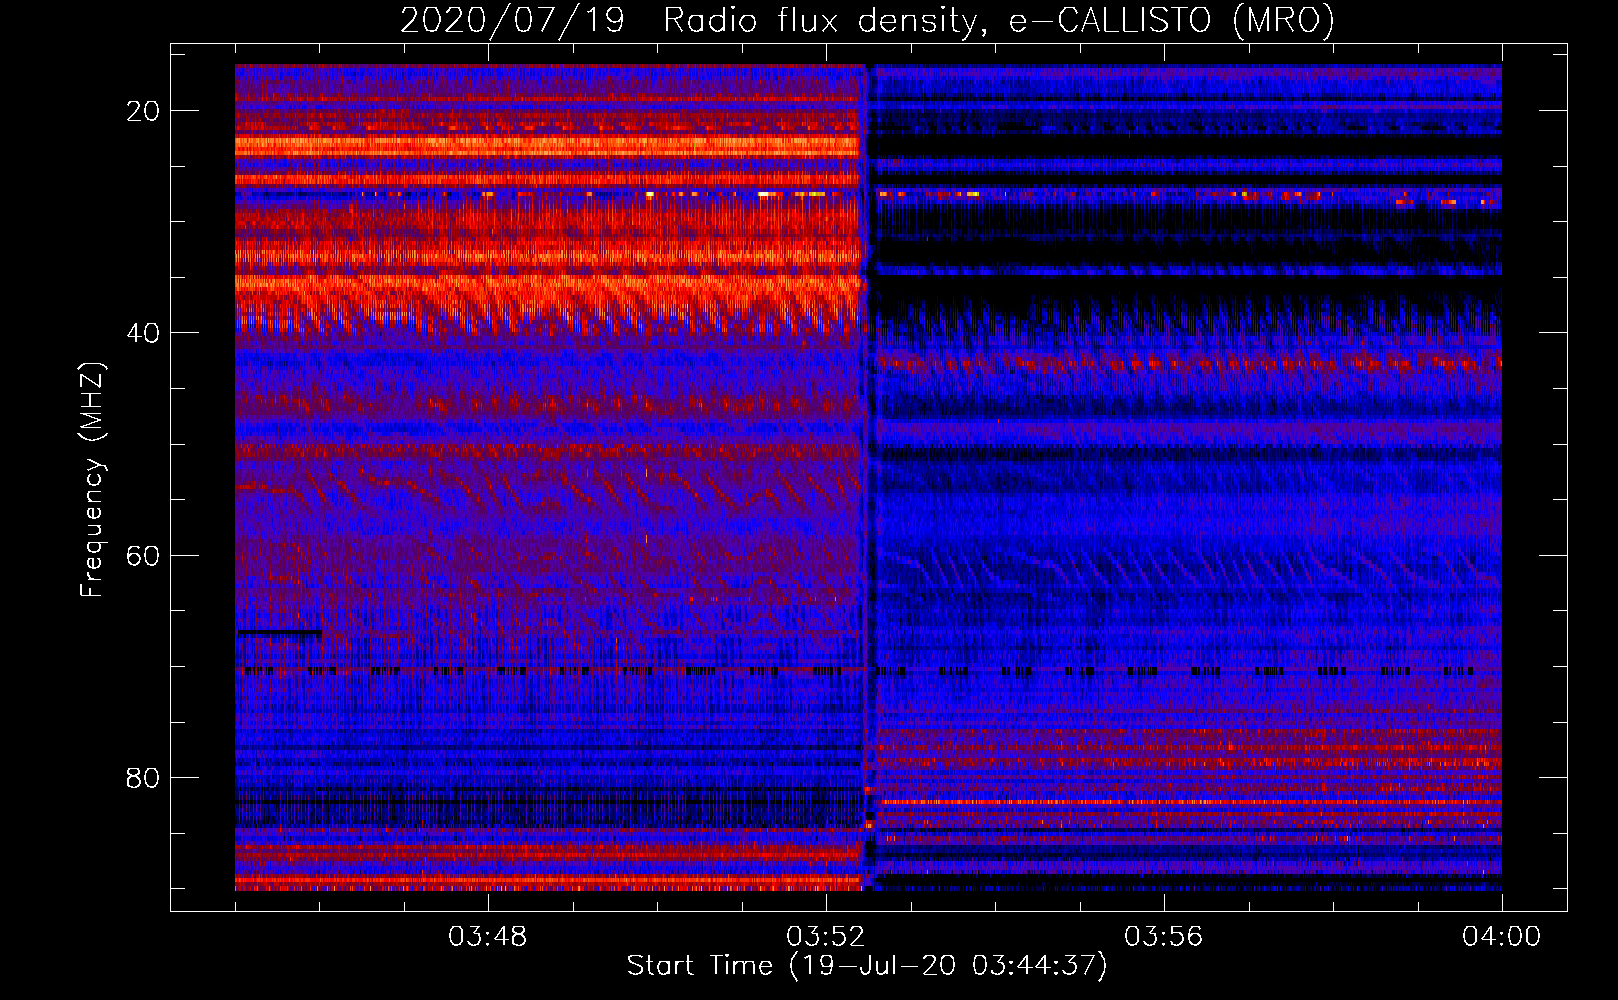The width and height of the screenshot is (1618, 1000).
Task: Click the 04:00 time tick label
Action: tap(1502, 937)
